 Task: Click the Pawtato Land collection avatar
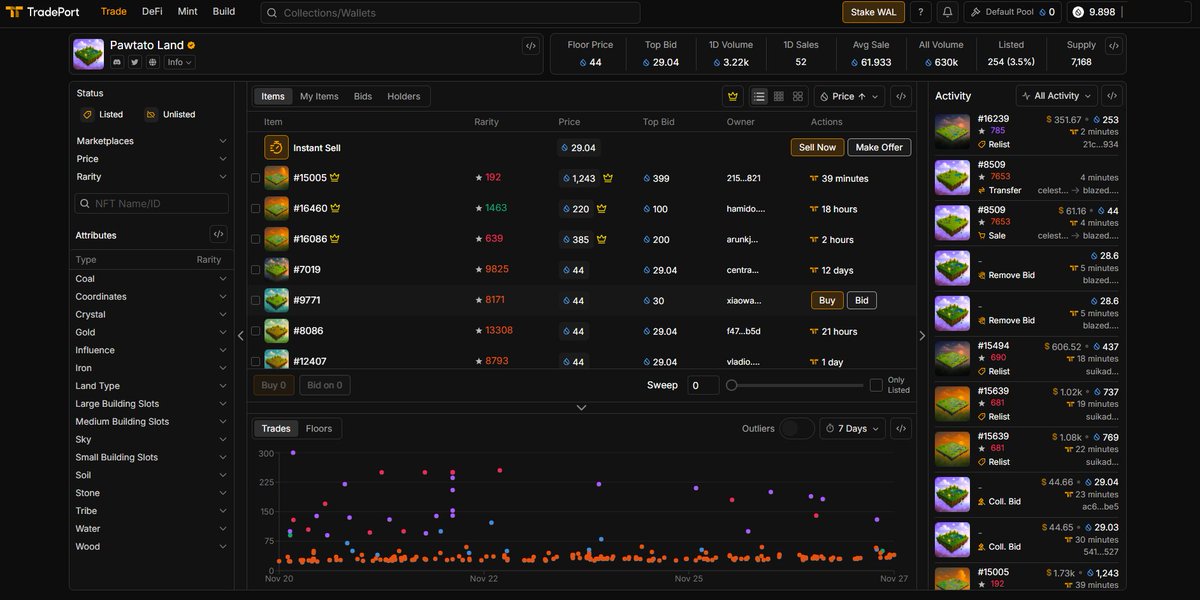pyautogui.click(x=89, y=54)
